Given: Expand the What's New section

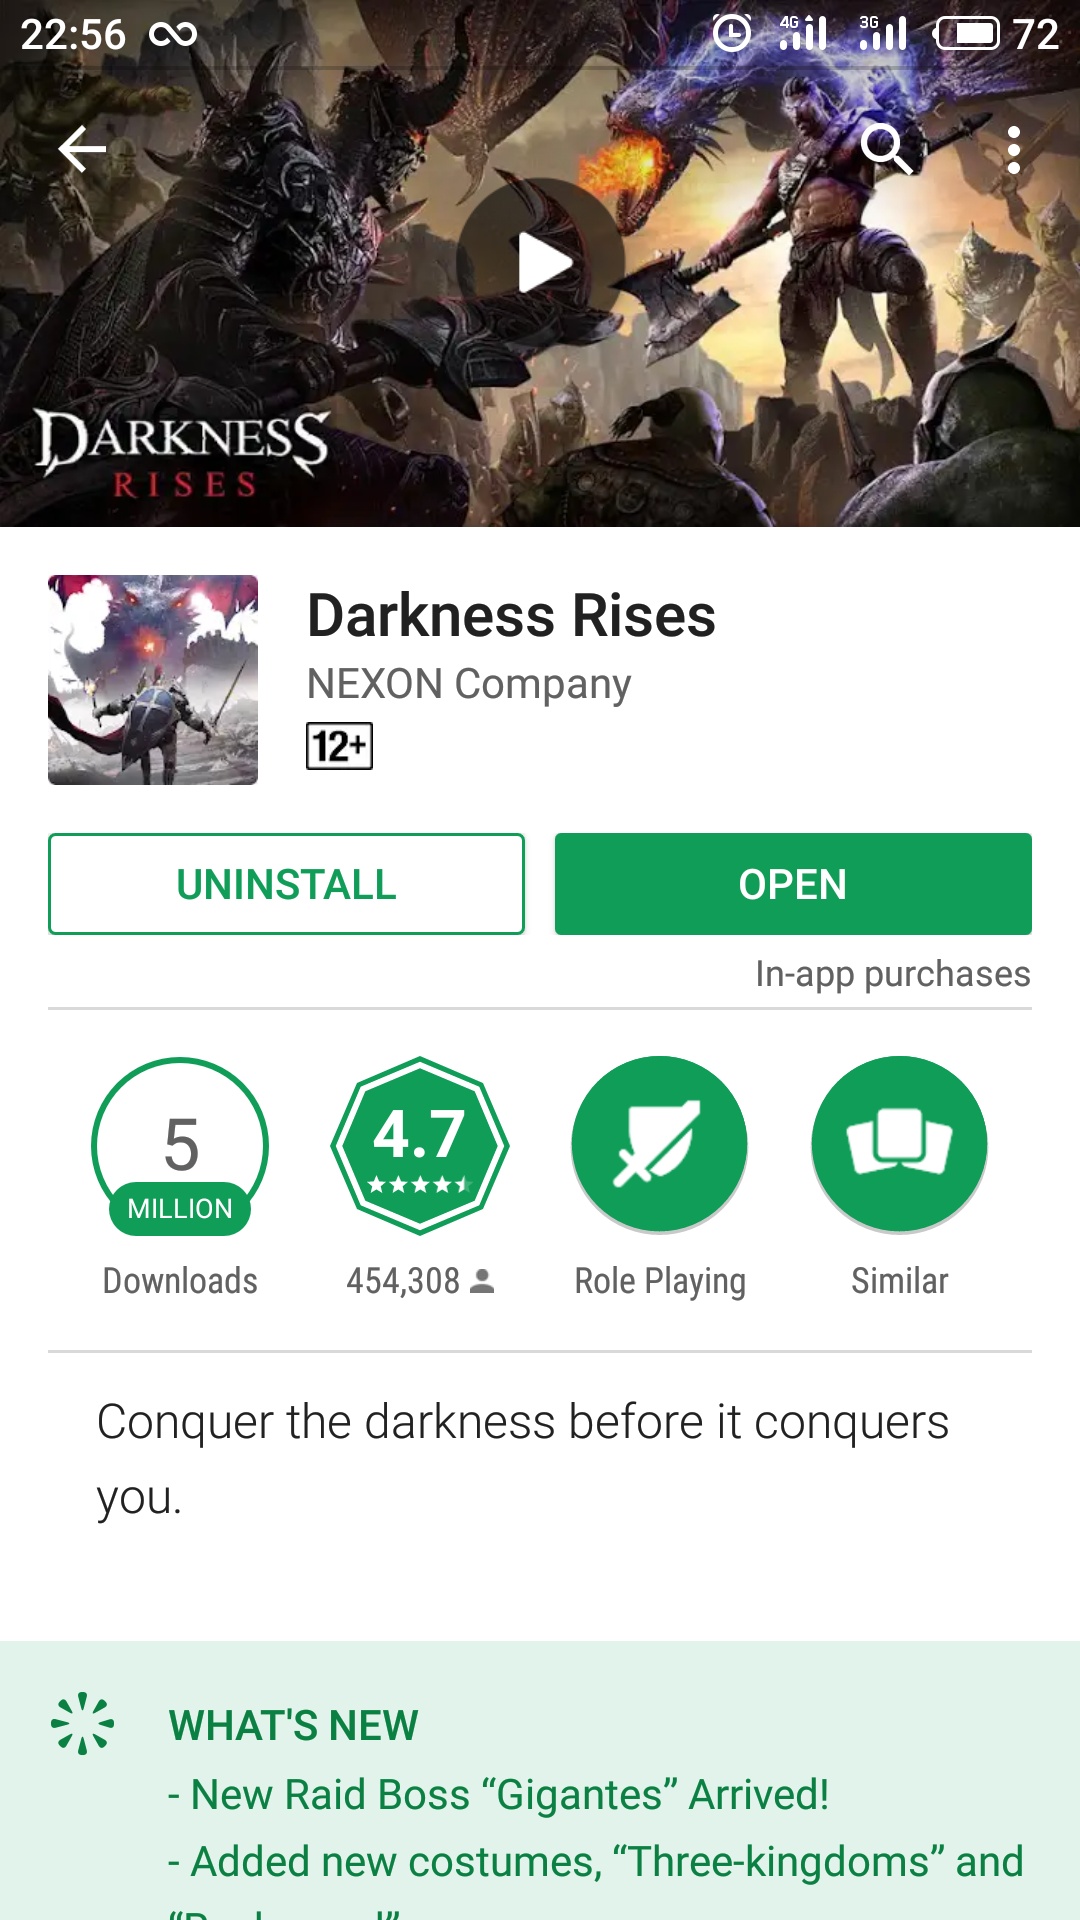Looking at the screenshot, I should click(540, 1780).
